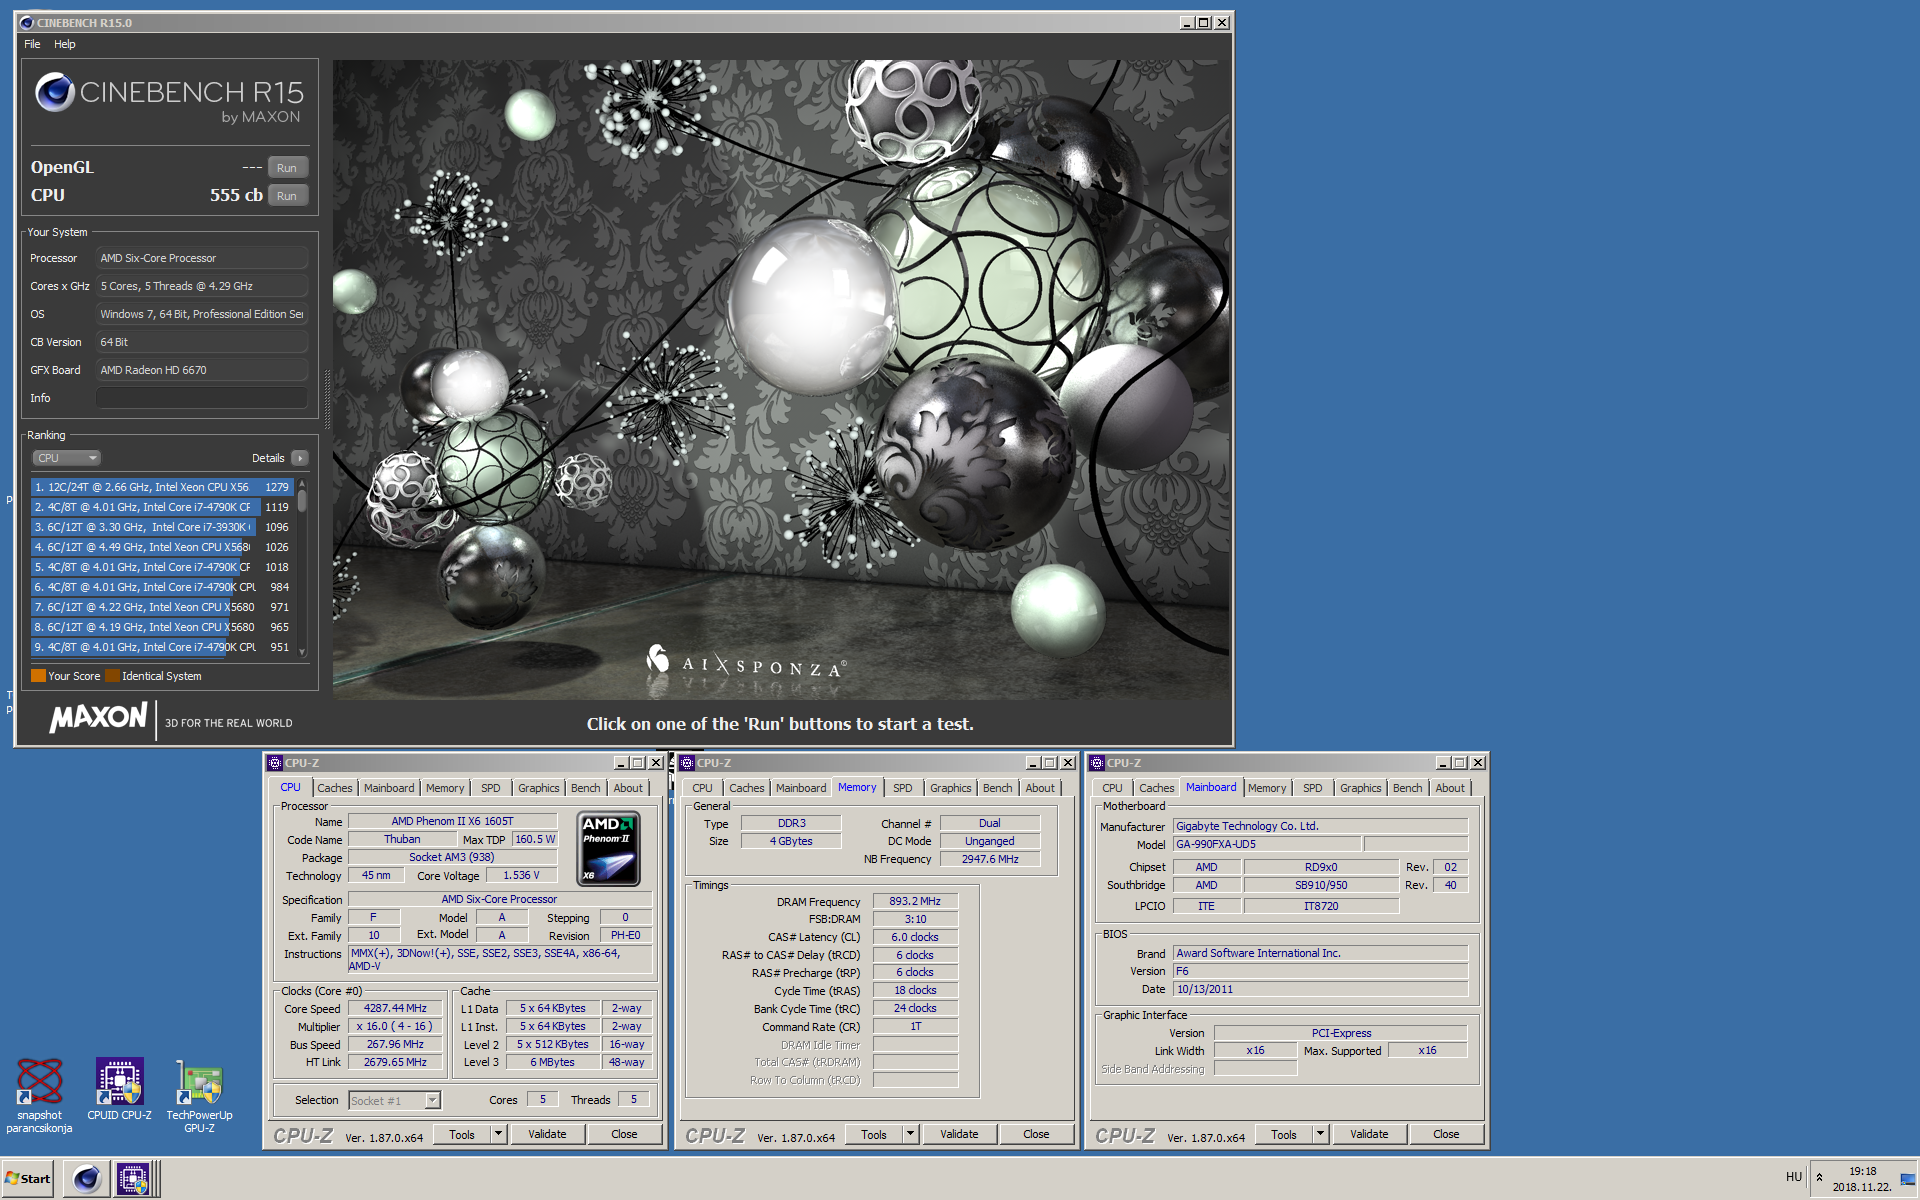Click the Cinebench title bar icon
Screen dimensions: 1920x1200
(x=27, y=22)
